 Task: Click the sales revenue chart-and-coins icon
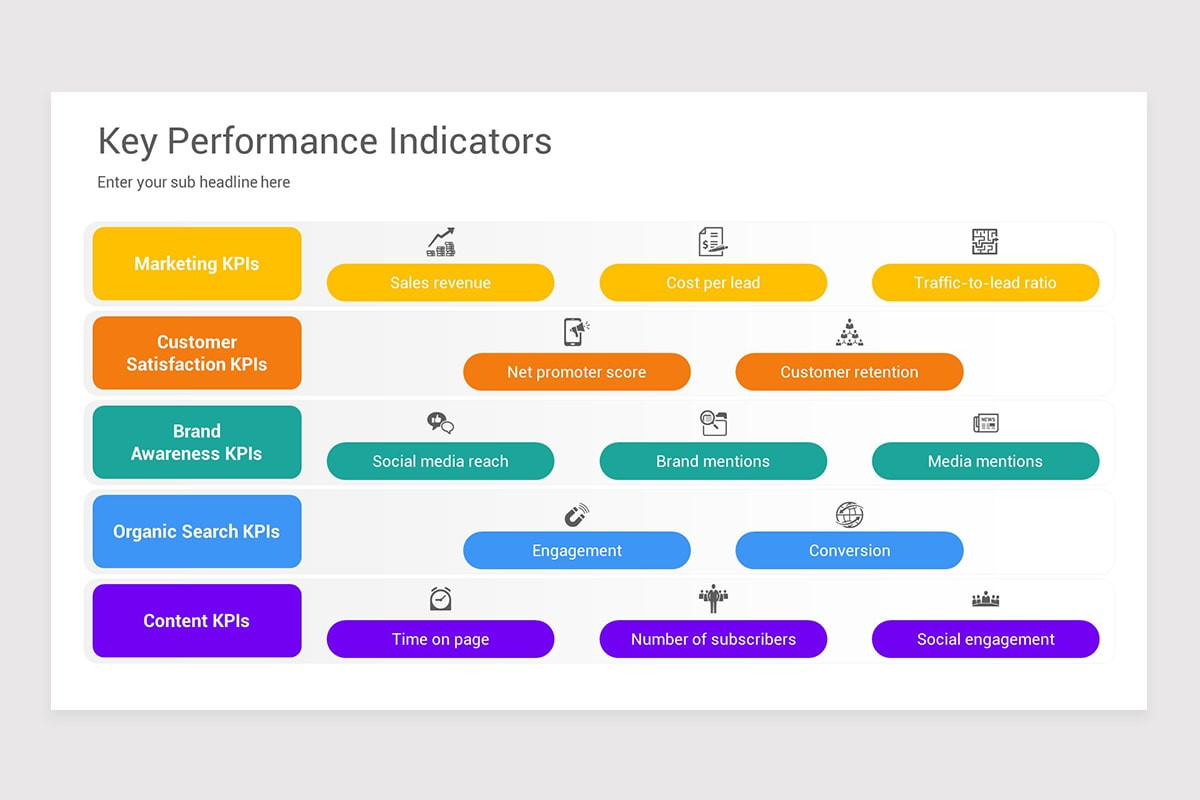click(441, 242)
